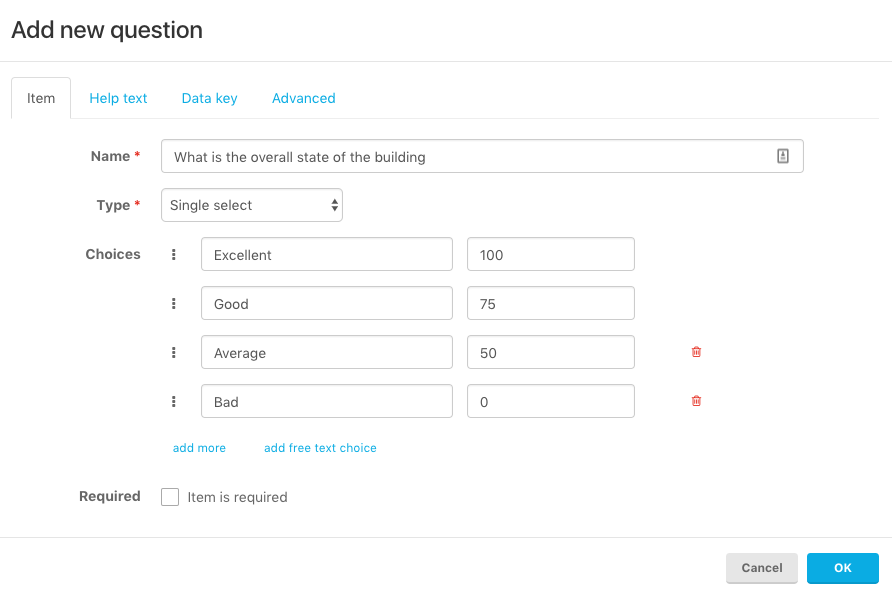
Task: Delete the Bad choice with trash icon
Action: (696, 400)
